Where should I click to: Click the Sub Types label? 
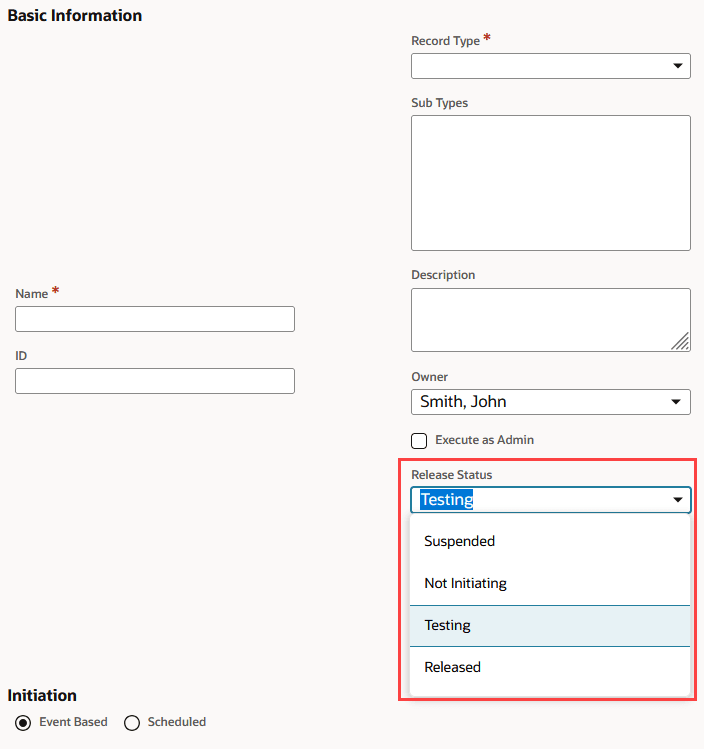coord(439,103)
